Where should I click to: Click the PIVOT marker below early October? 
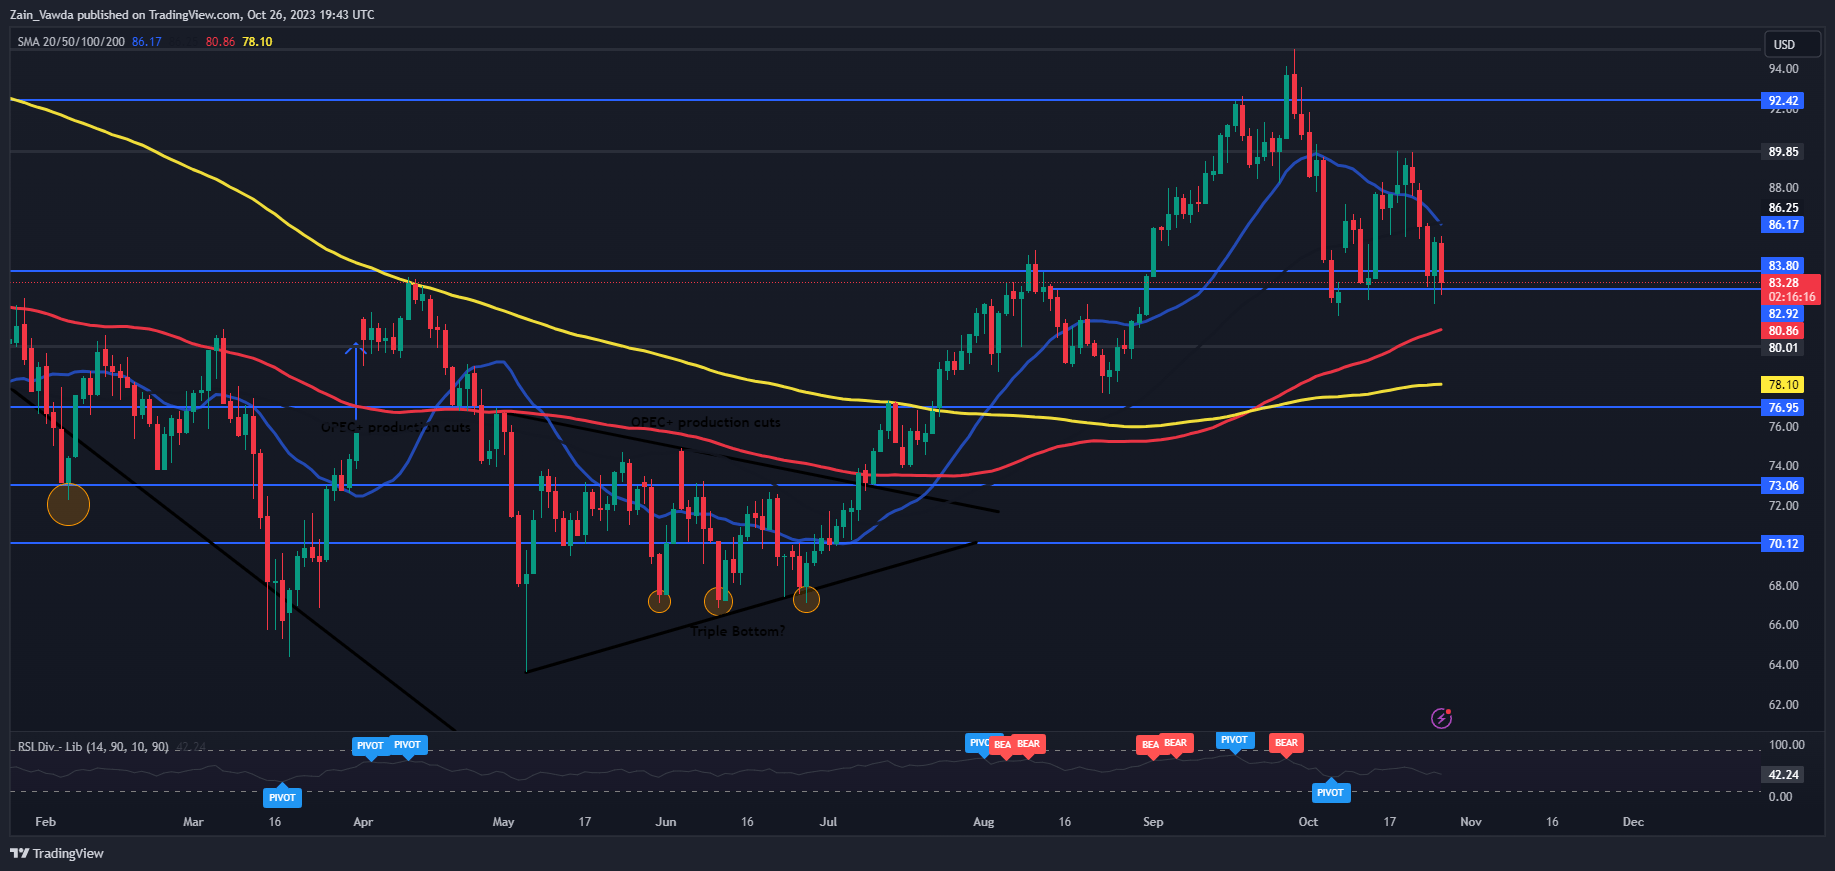click(x=1330, y=793)
